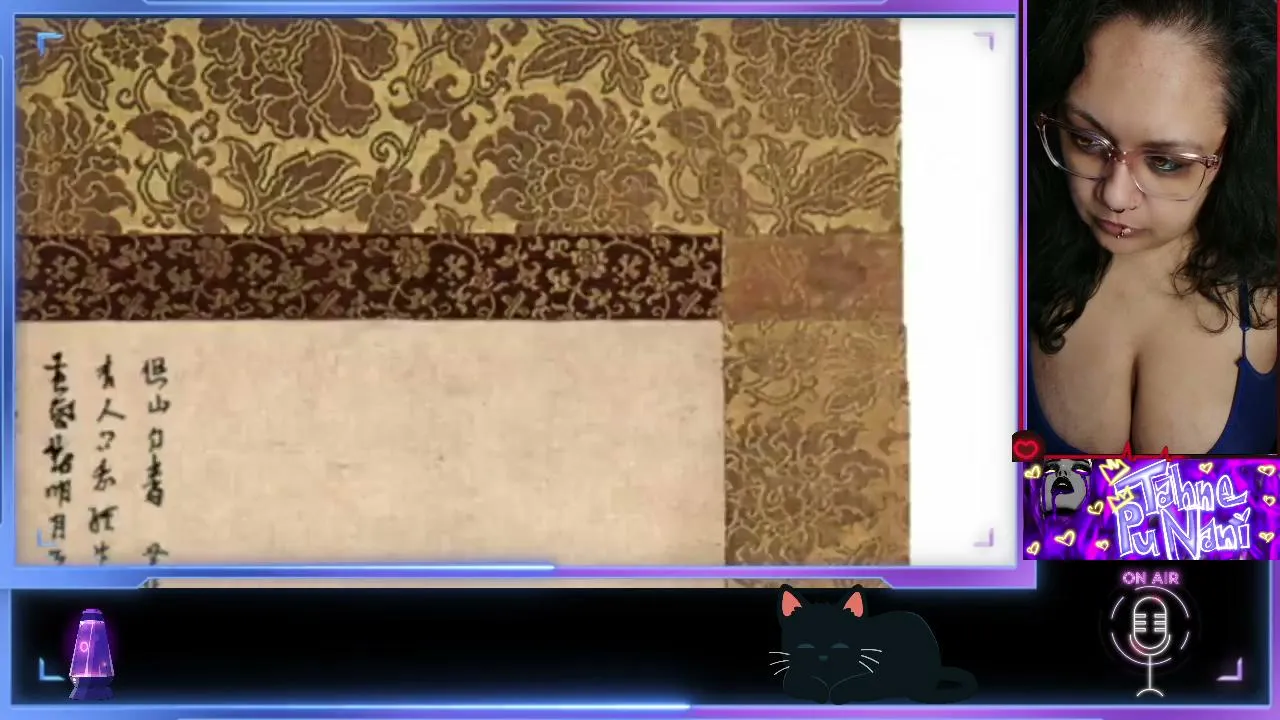Select the "ON AIR" label
The height and width of the screenshot is (720, 1280).
[x=1150, y=578]
